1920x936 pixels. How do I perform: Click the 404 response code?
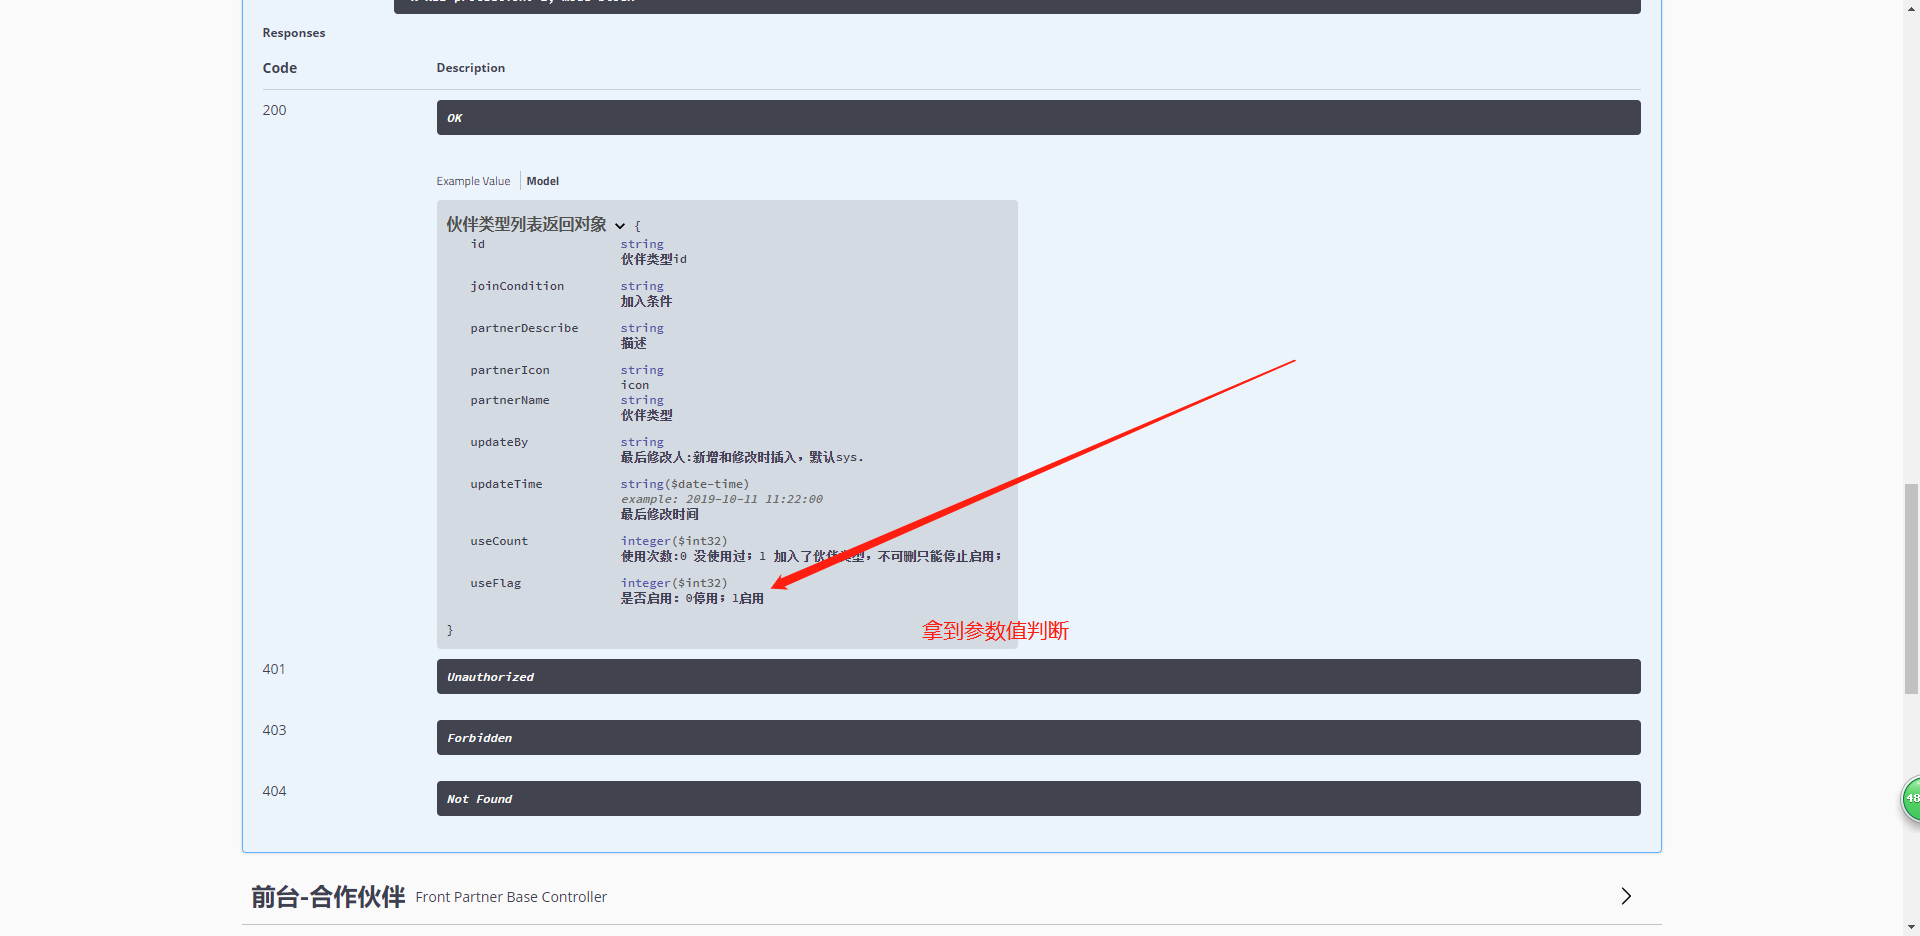click(x=274, y=791)
